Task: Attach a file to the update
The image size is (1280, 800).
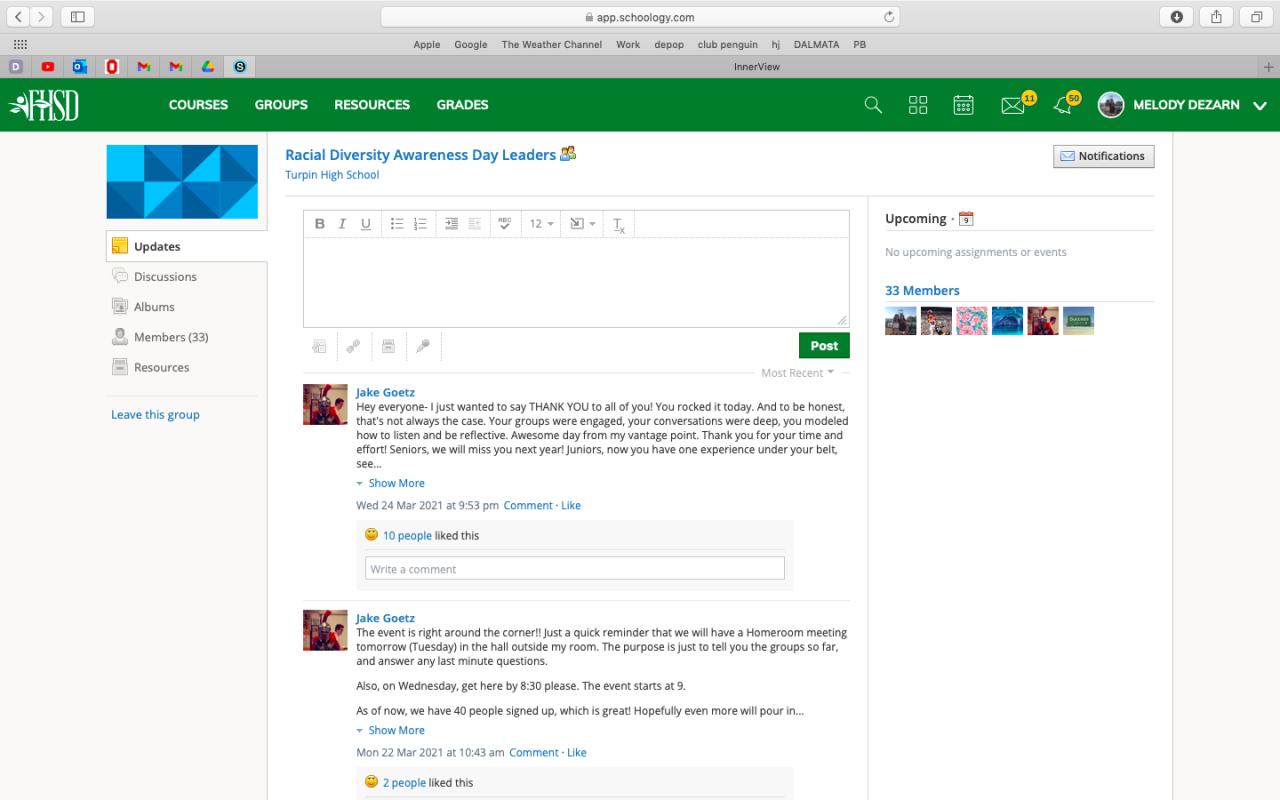Action: tap(320, 346)
